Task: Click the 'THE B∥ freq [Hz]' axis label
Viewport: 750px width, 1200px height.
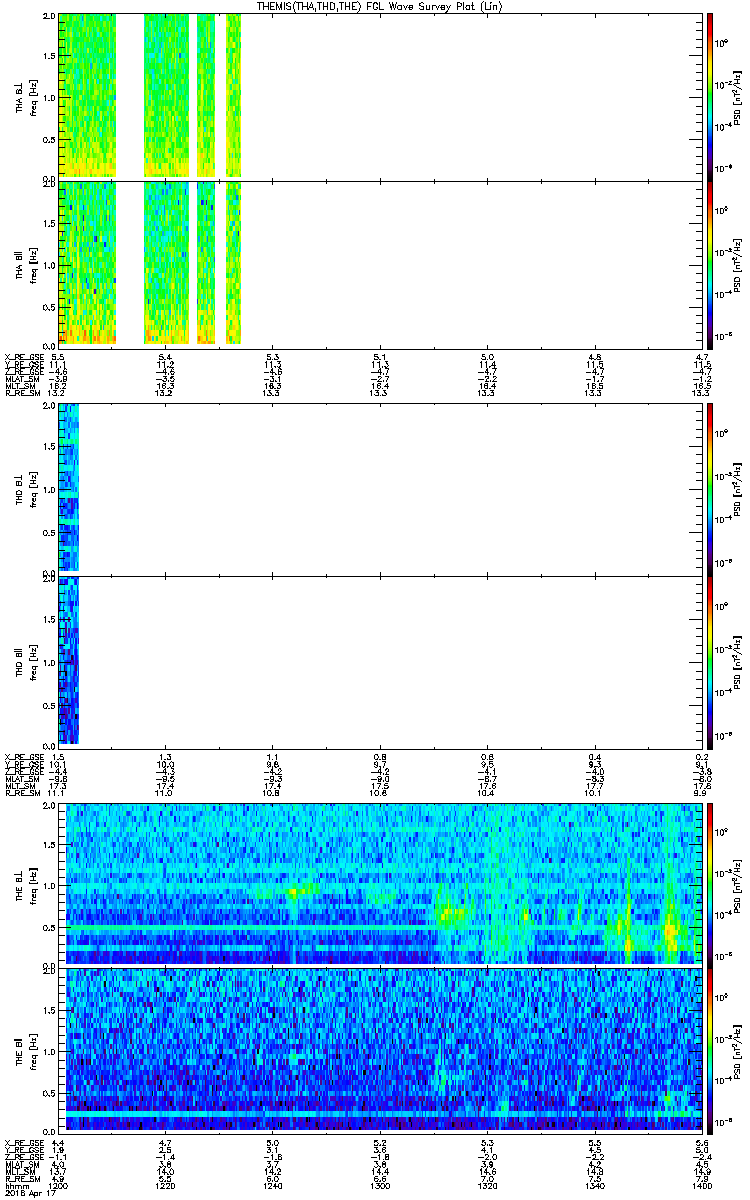Action: coord(26,1050)
